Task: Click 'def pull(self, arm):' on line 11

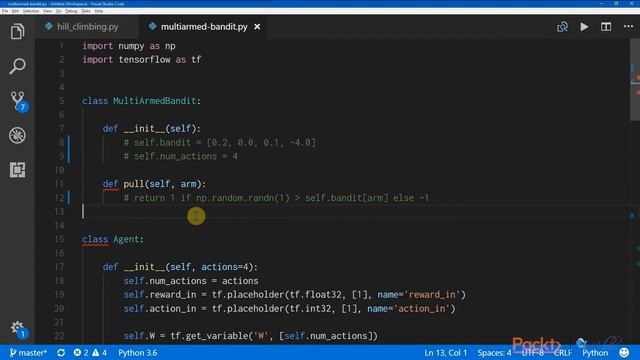Action: [154, 184]
